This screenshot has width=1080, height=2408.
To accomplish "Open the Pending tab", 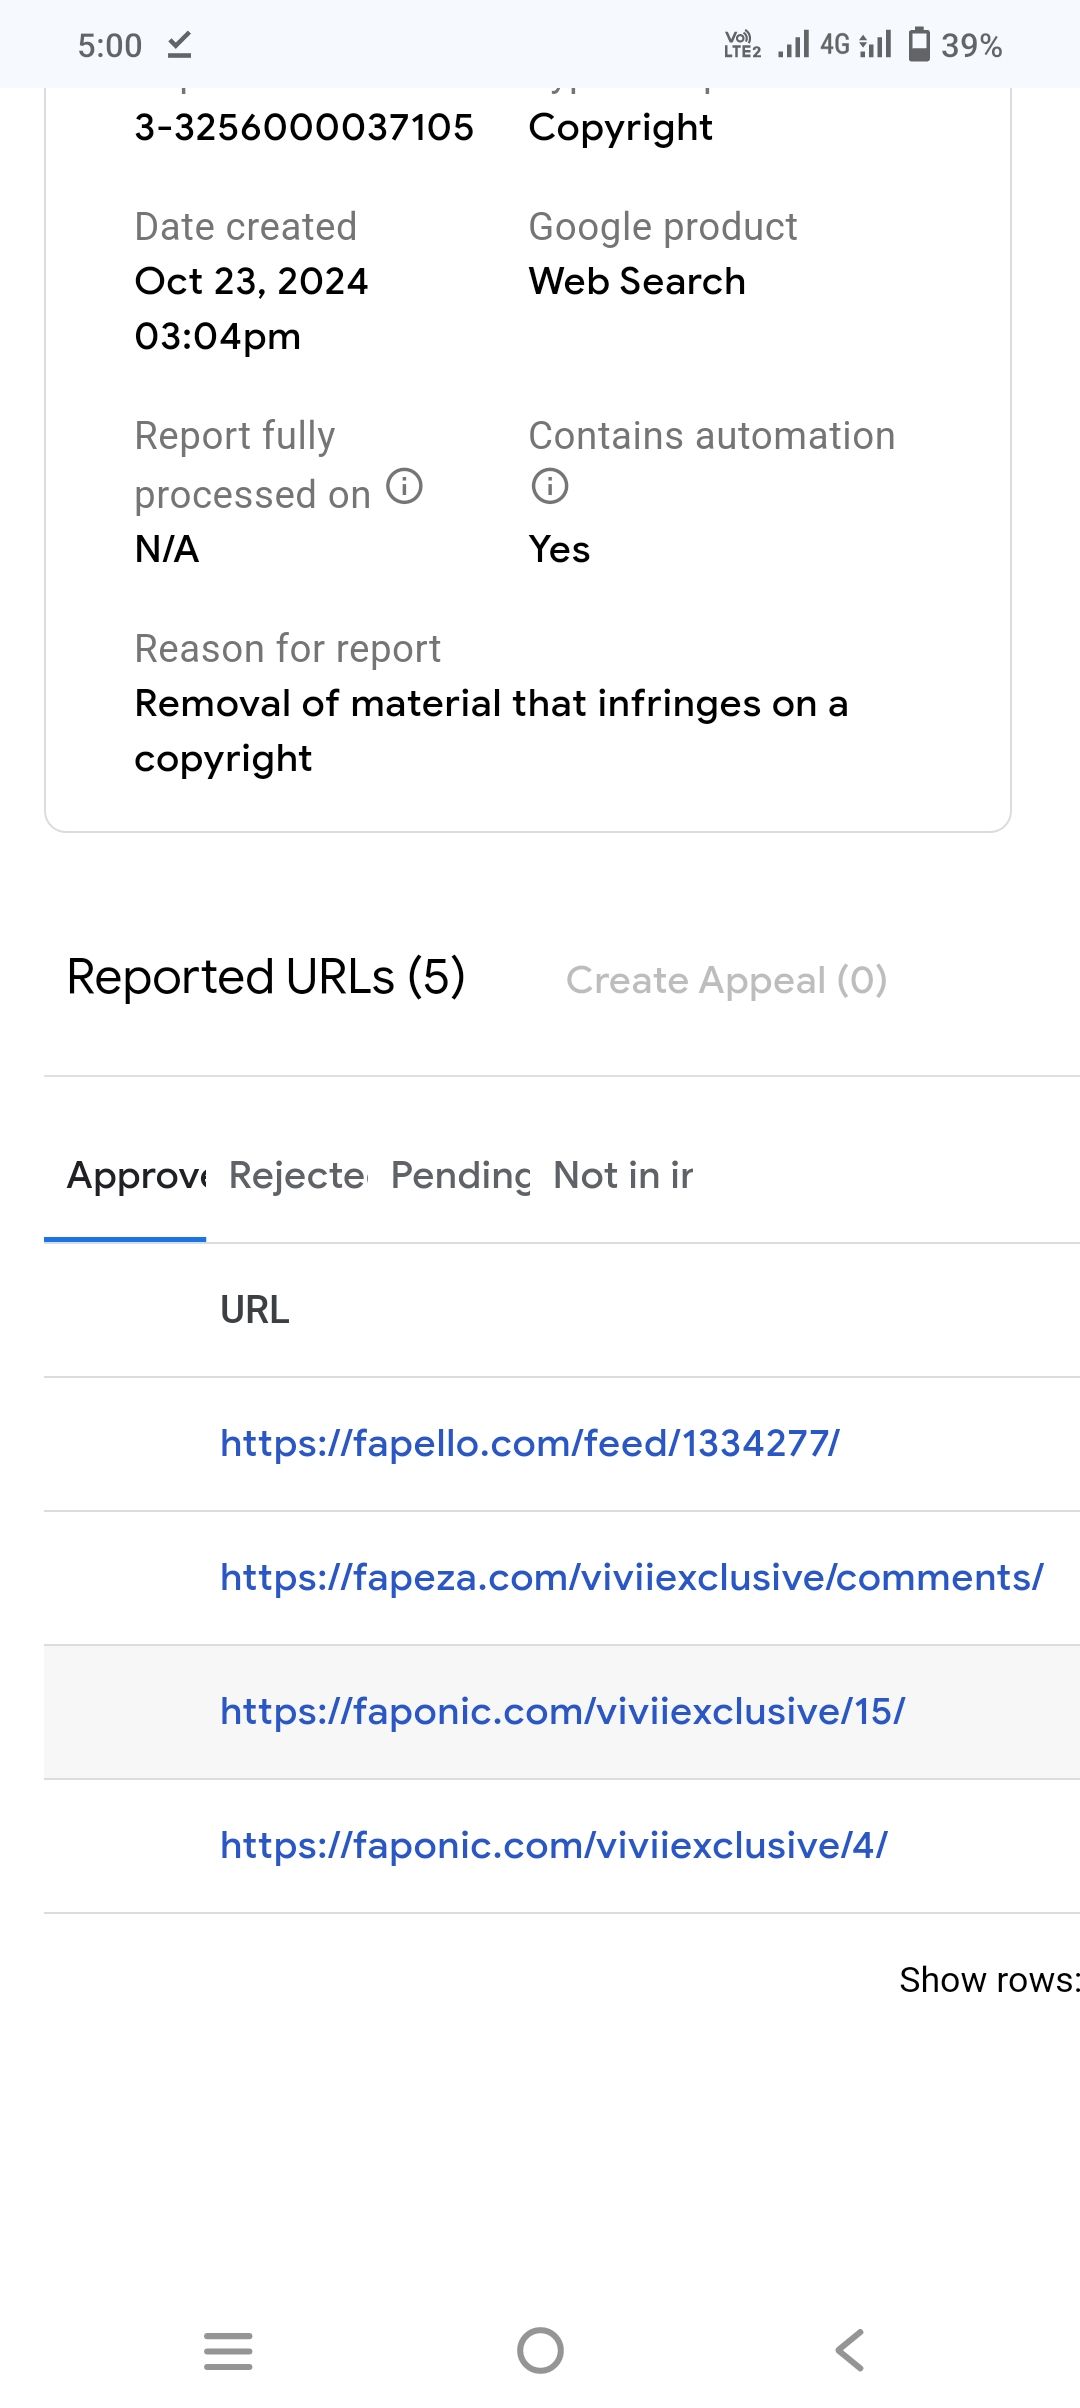I will click(x=460, y=1176).
